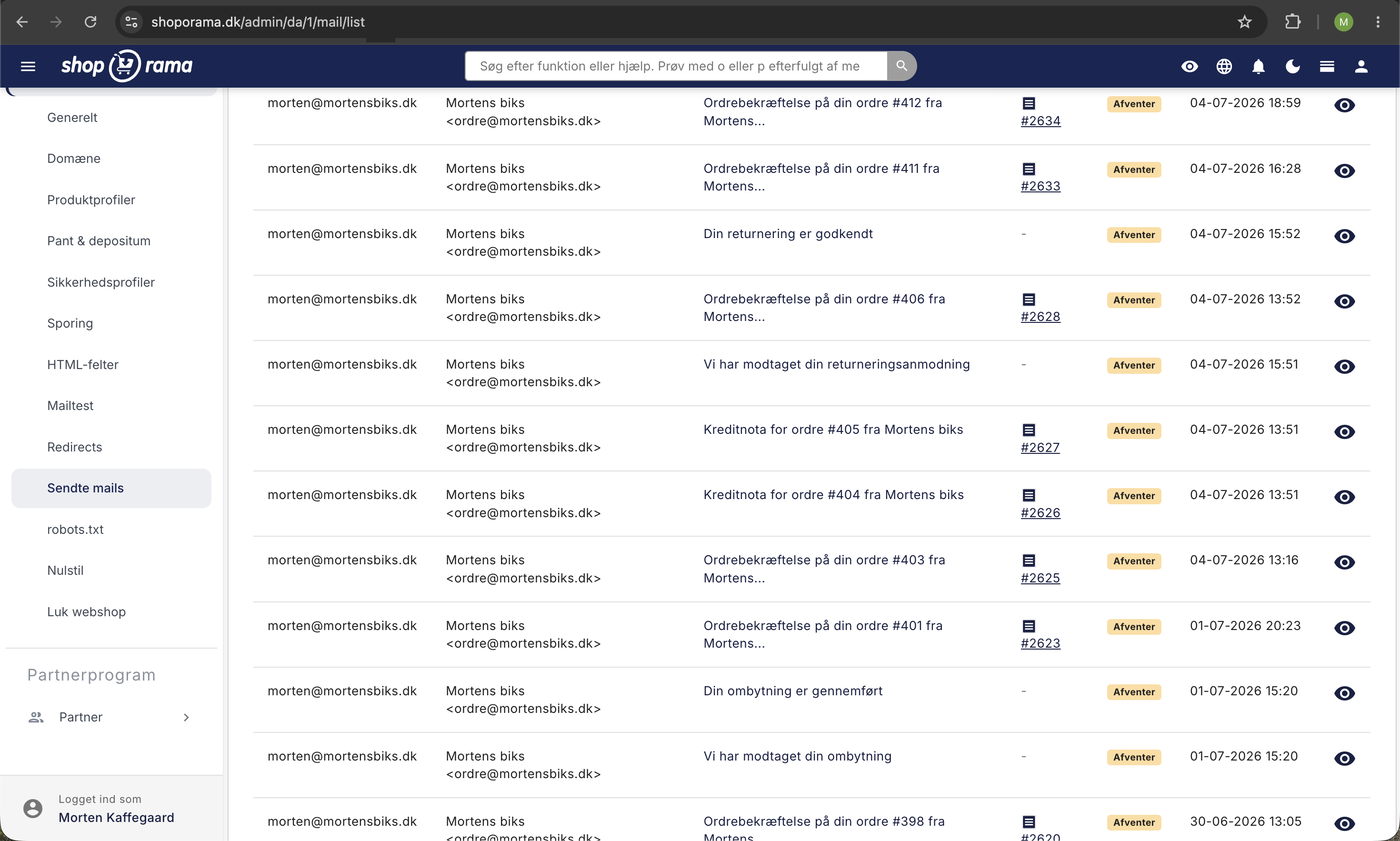The image size is (1400, 841).
Task: Open order link #2625
Action: click(1040, 578)
